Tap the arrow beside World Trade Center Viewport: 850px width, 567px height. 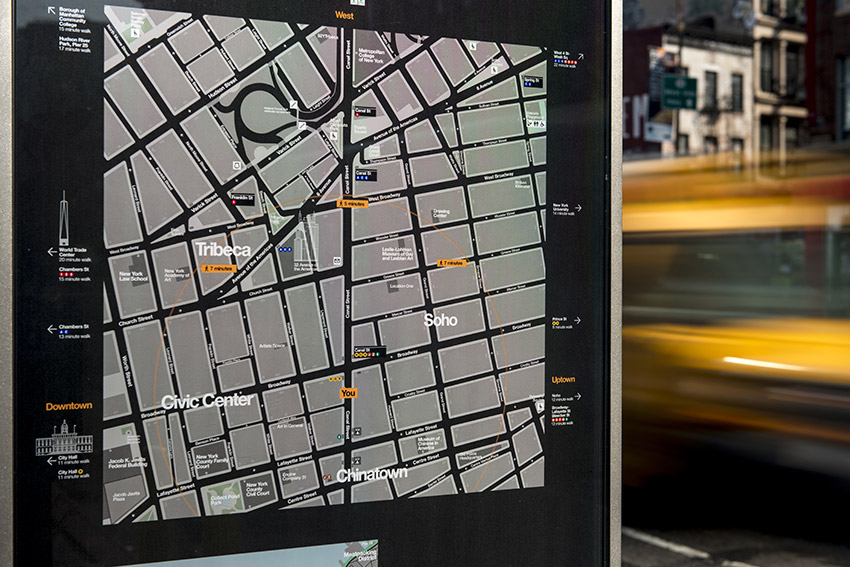52,252
